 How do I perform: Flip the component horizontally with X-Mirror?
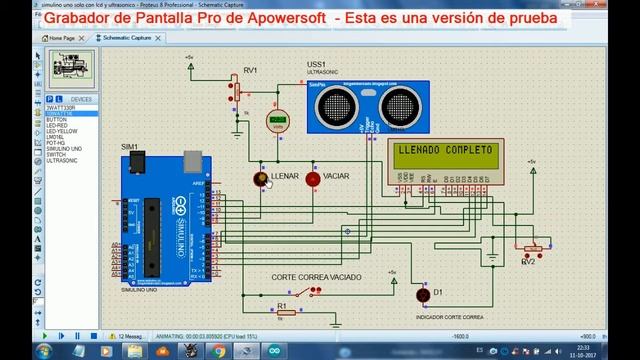click(38, 313)
